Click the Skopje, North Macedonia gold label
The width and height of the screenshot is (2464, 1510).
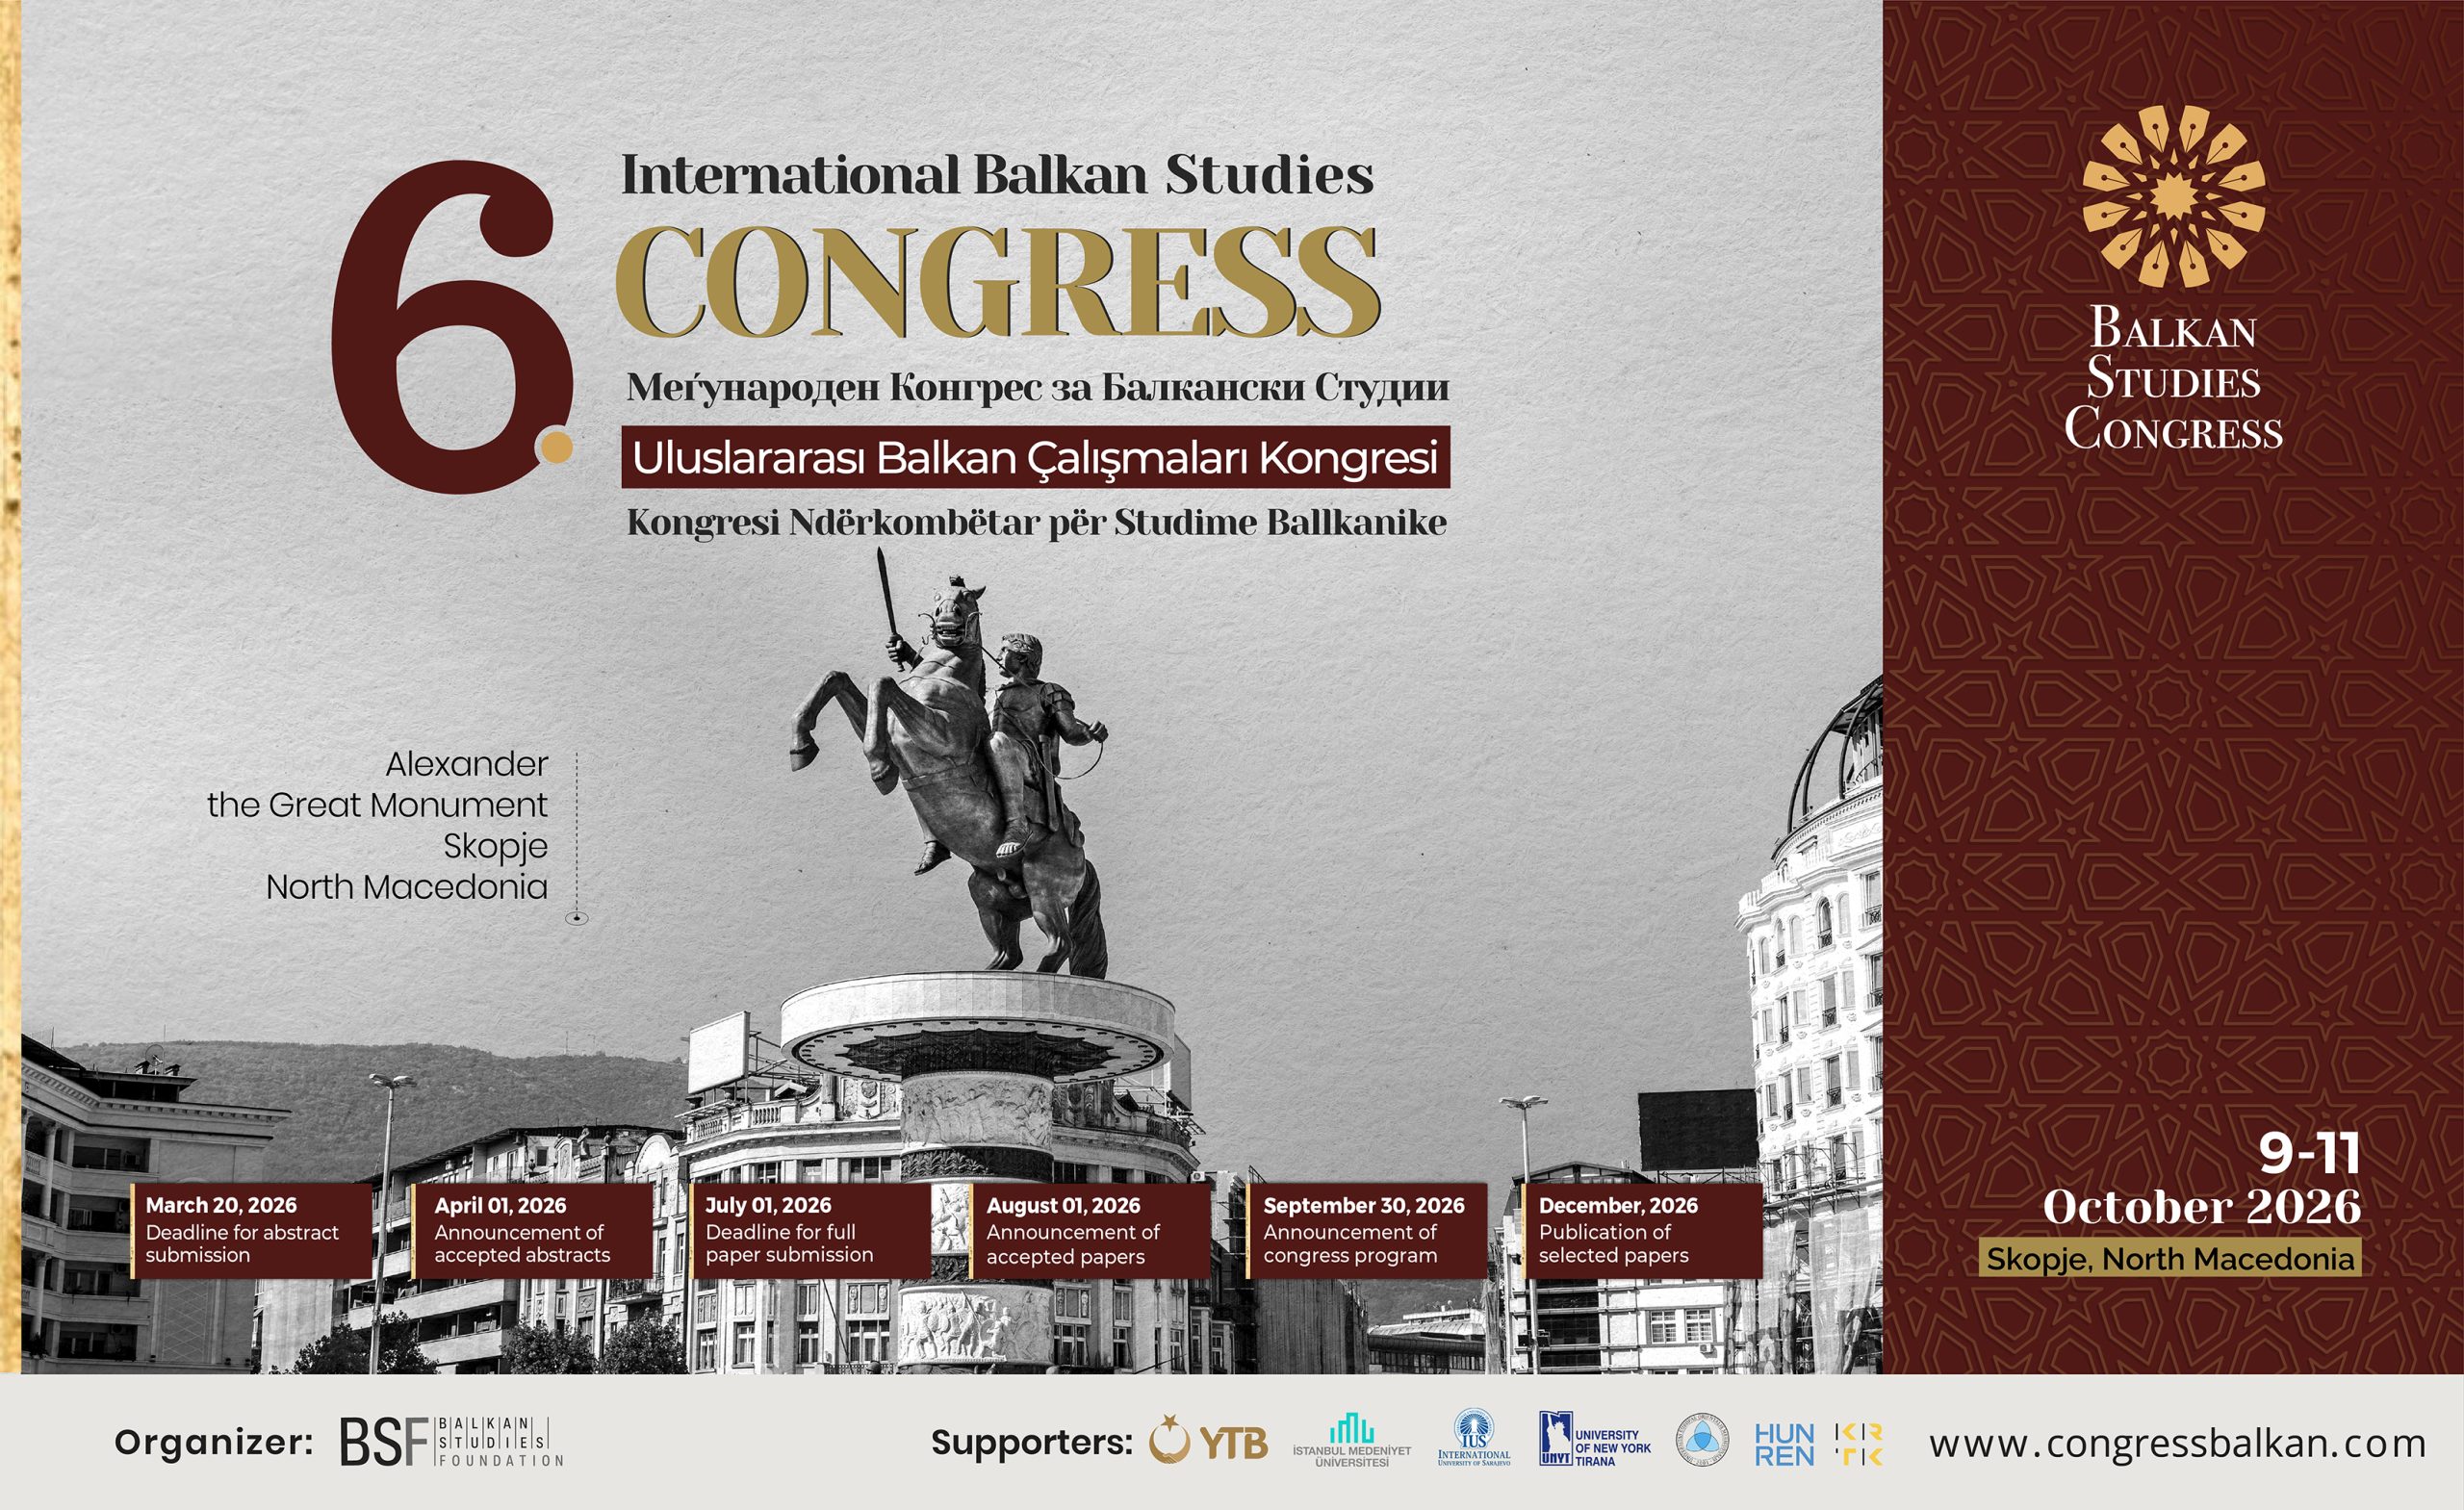tap(2170, 1259)
